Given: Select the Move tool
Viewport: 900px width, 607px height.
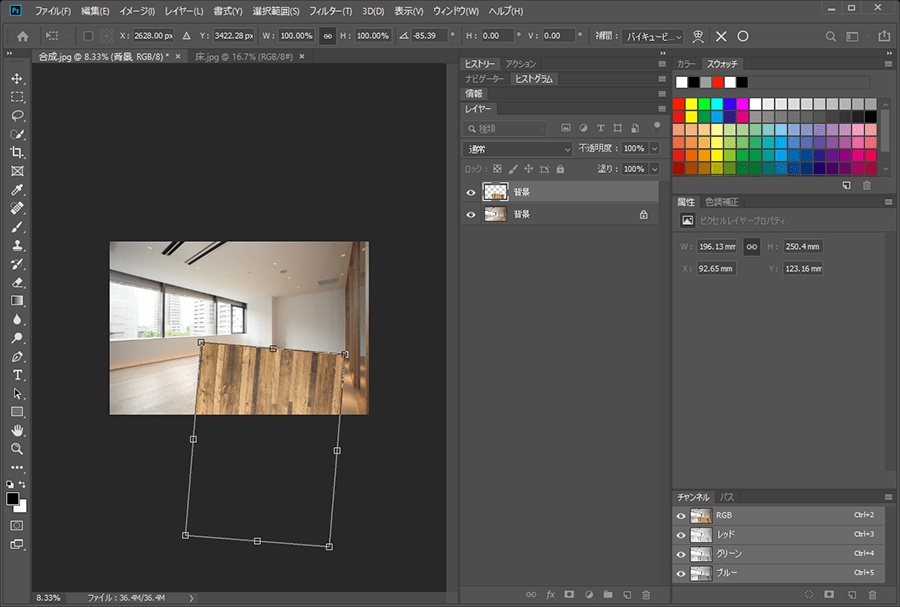Looking at the screenshot, I should 17,78.
